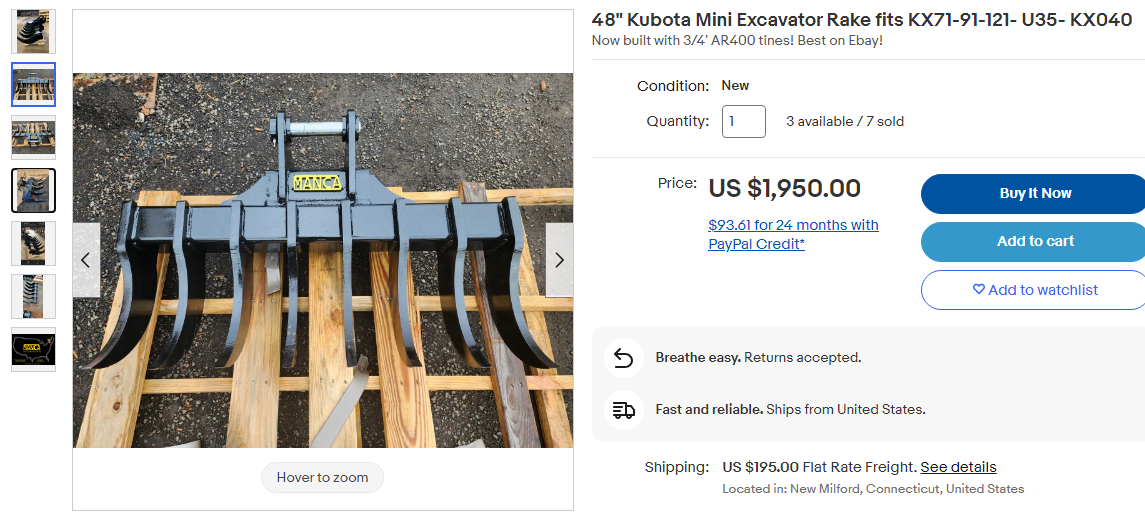This screenshot has width=1145, height=514.
Task: Select the first thumbnail in the gallery
Action: 33,32
